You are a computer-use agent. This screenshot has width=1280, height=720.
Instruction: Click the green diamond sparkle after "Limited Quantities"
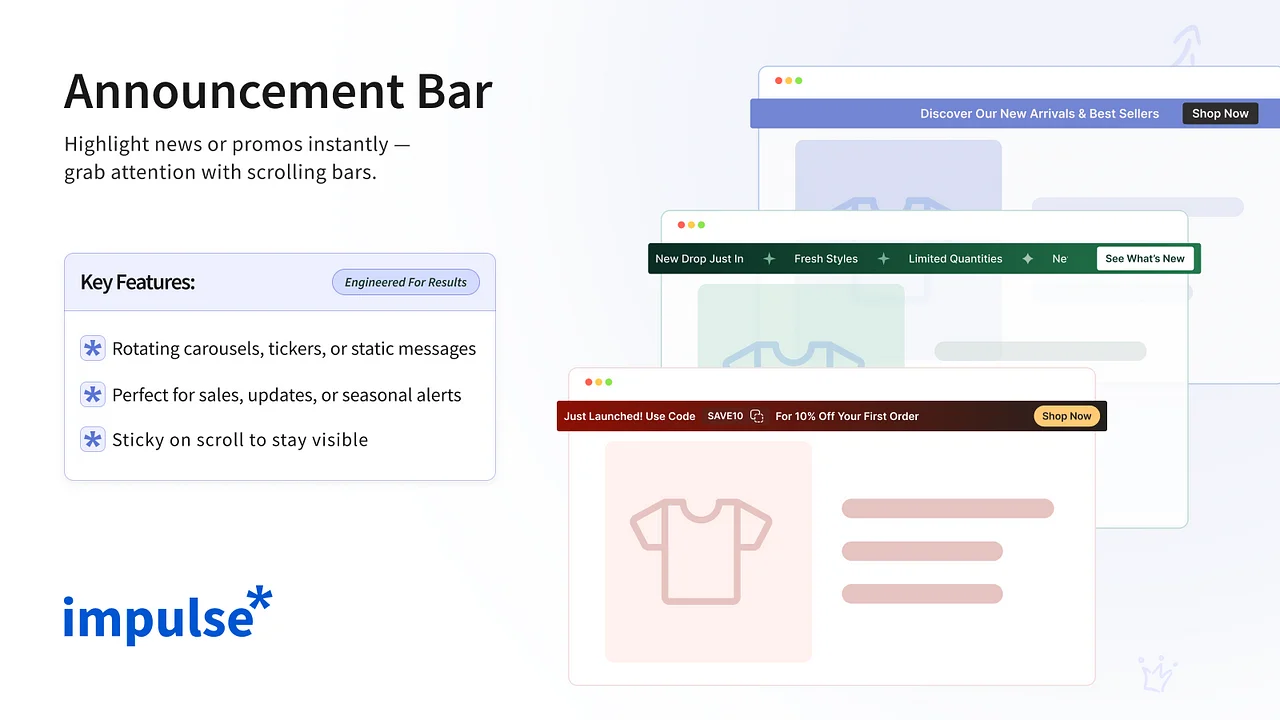(1028, 258)
